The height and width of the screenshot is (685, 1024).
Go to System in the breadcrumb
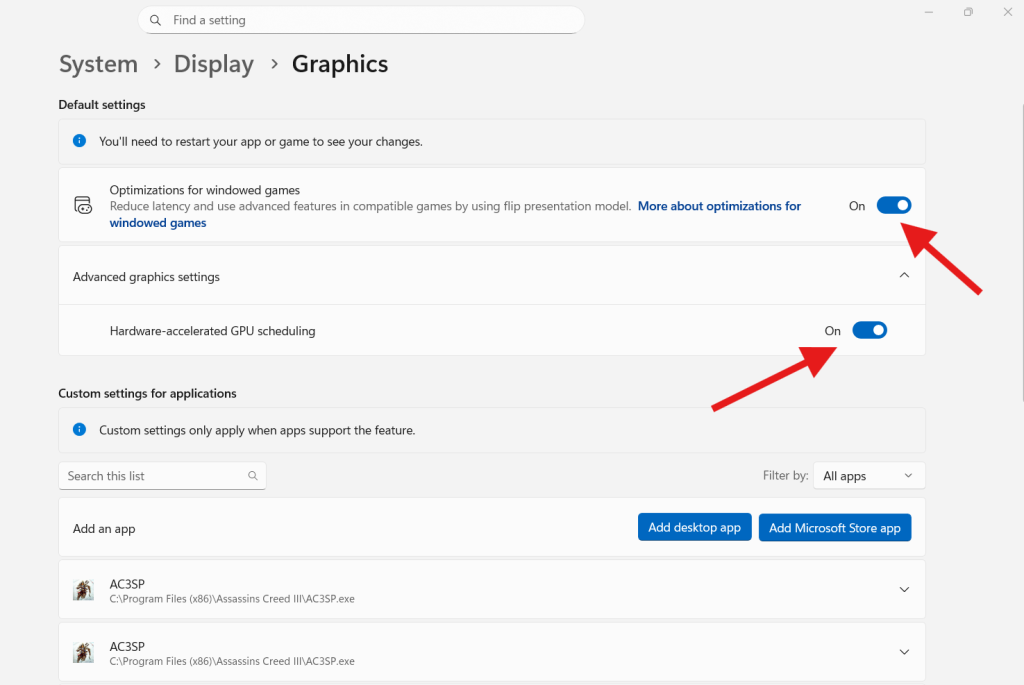(x=98, y=64)
